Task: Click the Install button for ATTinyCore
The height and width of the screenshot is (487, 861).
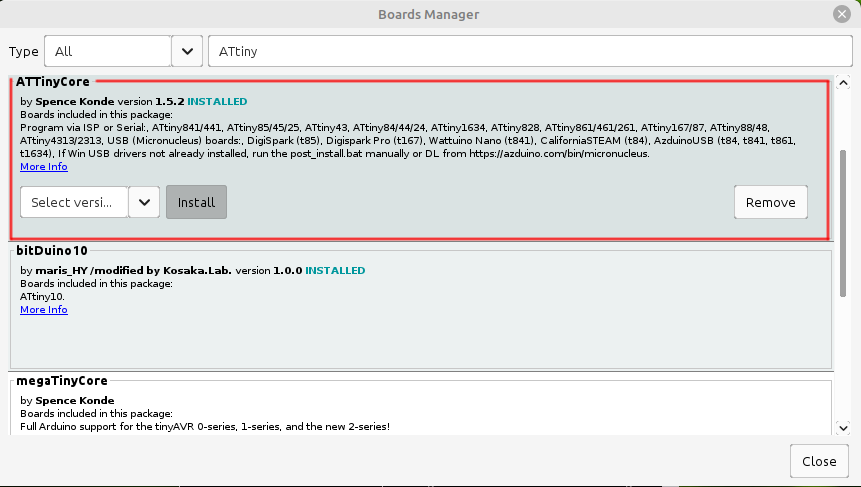Action: point(197,202)
